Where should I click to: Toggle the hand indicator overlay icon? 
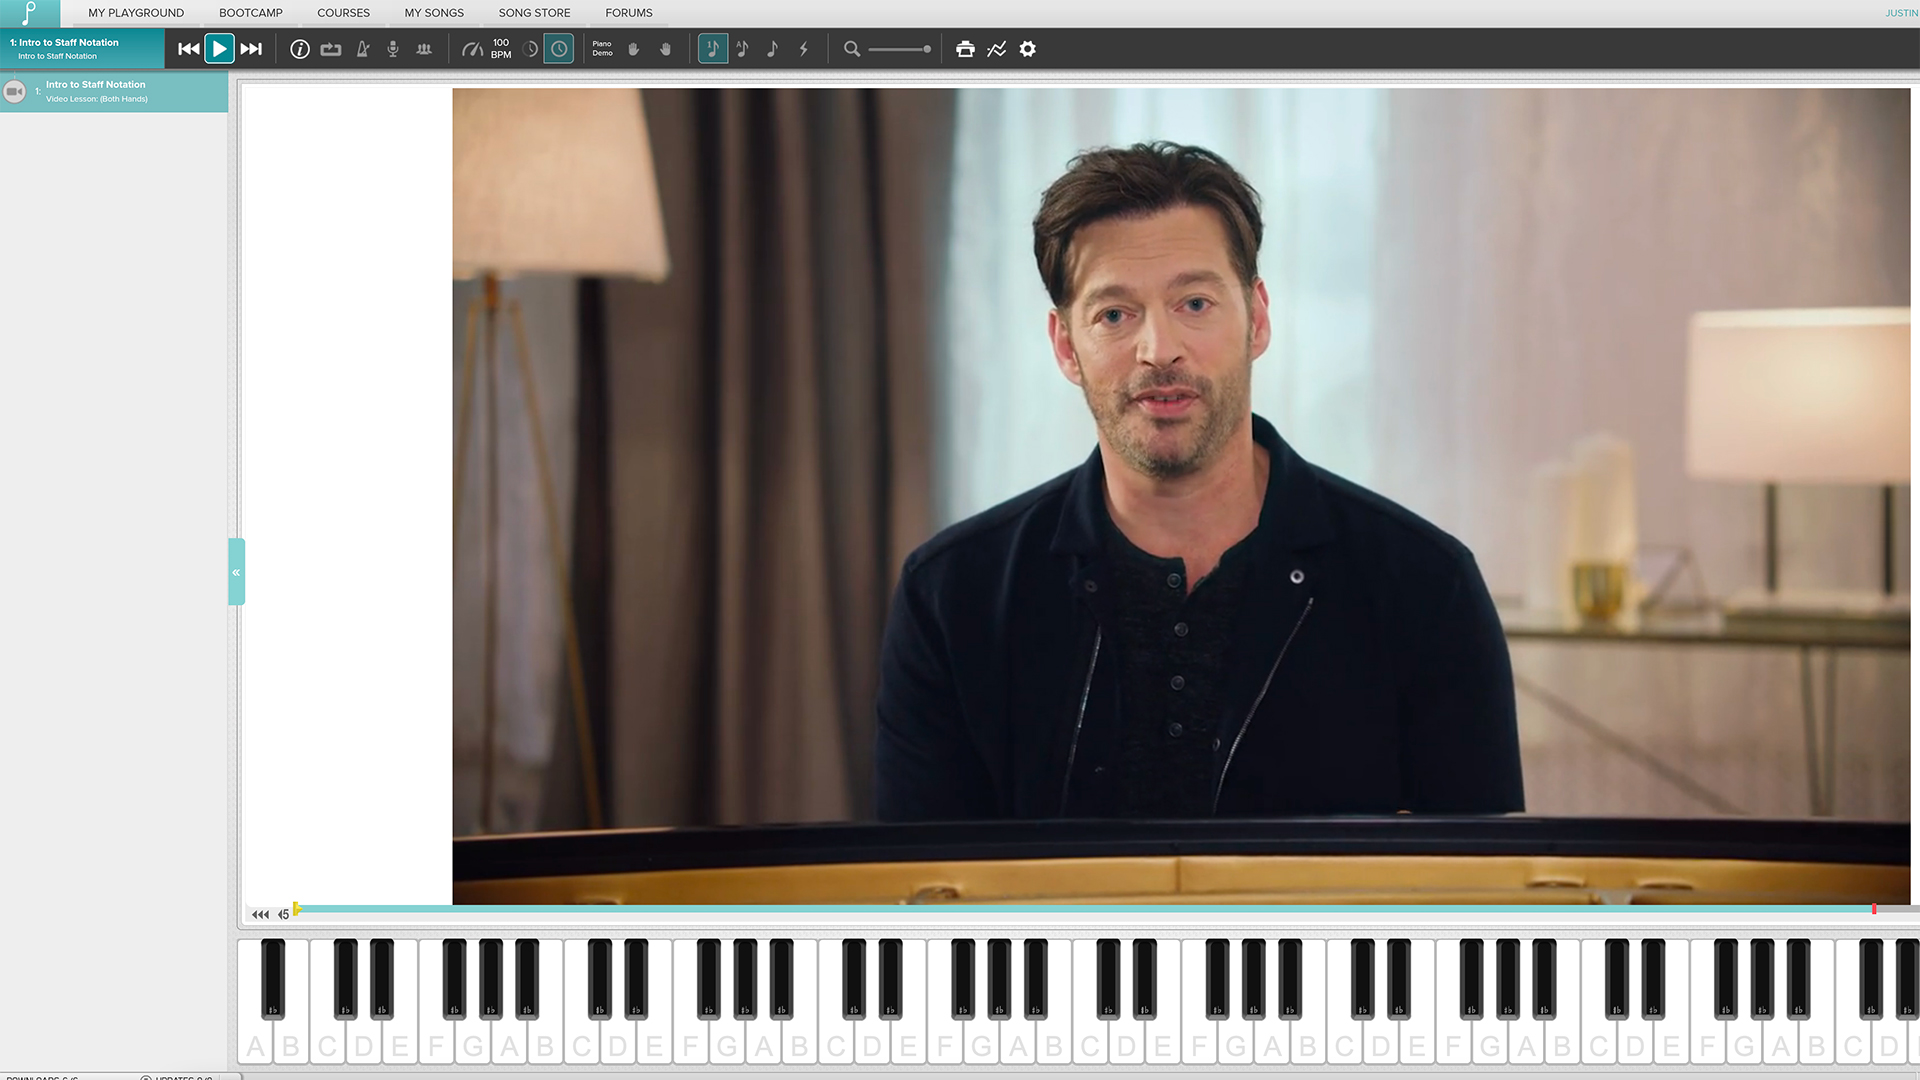[634, 49]
